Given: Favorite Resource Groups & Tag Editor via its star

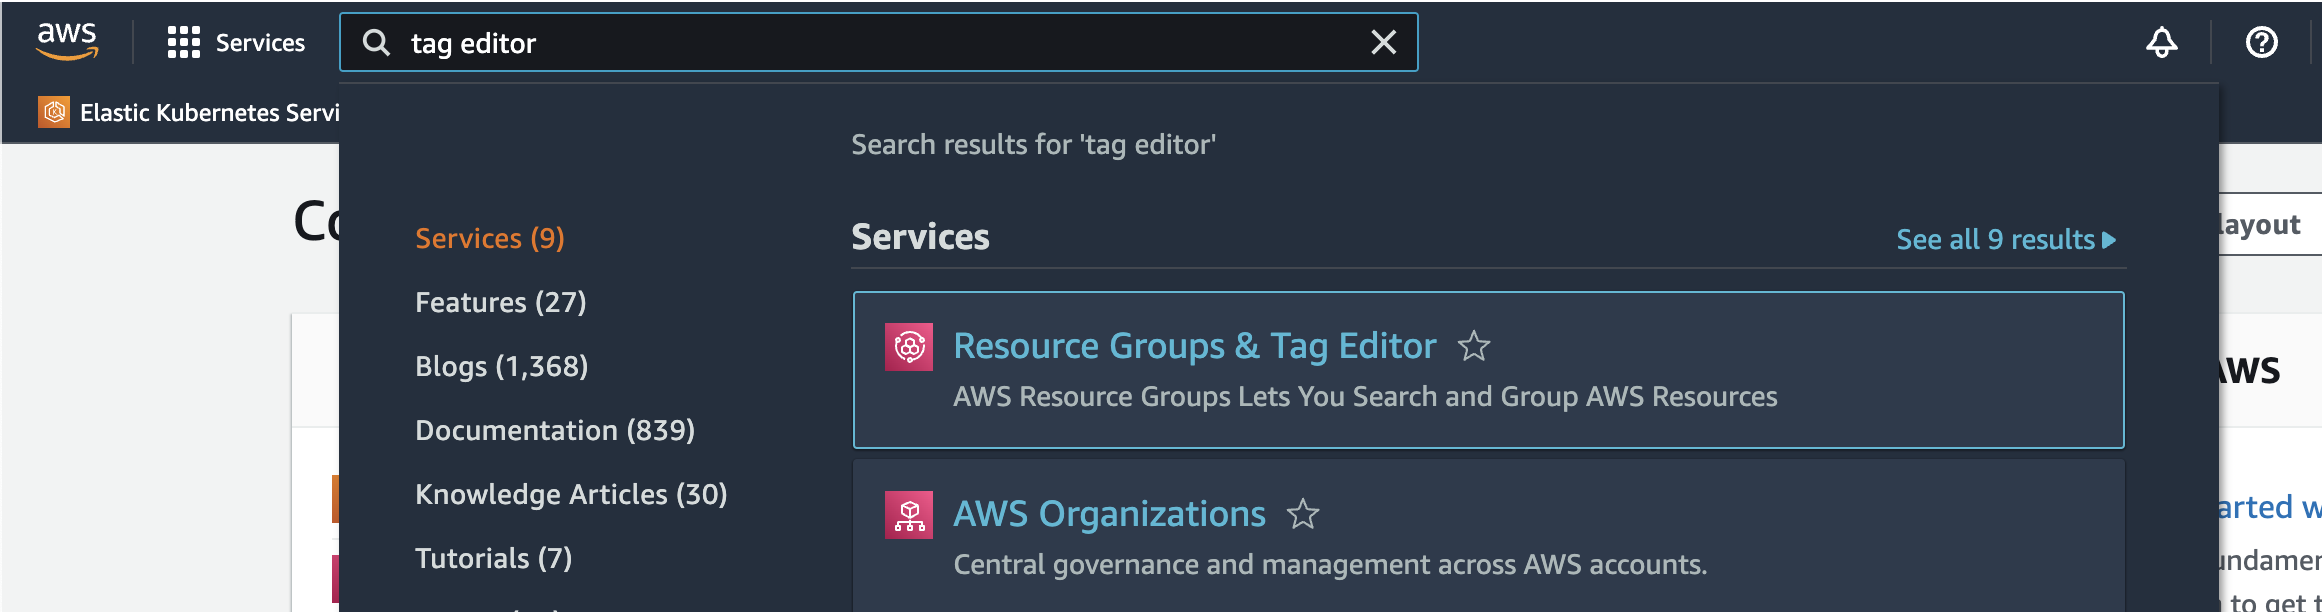Looking at the screenshot, I should point(1474,346).
